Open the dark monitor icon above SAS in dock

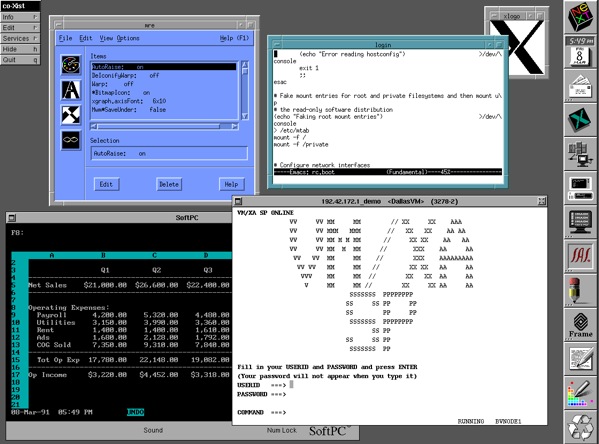coord(580,222)
